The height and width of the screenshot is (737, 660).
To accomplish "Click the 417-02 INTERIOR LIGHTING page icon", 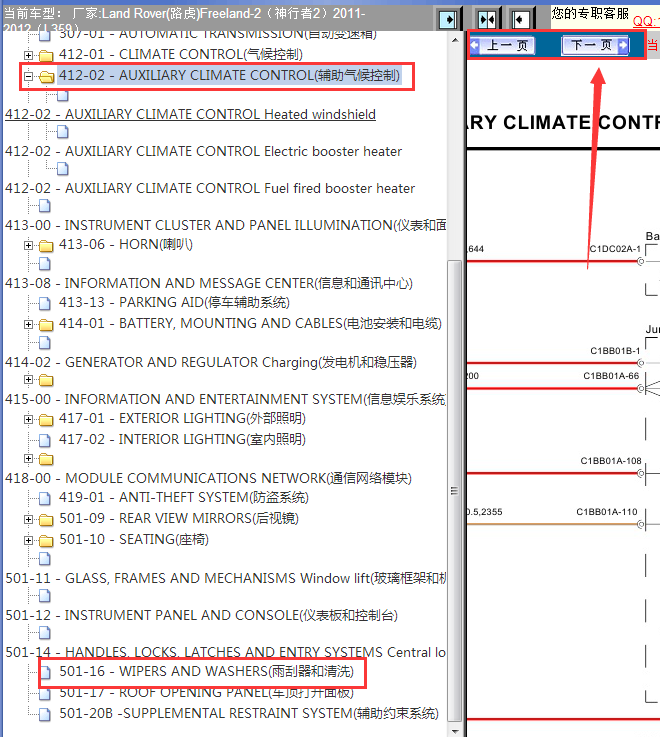I will click(x=45, y=440).
